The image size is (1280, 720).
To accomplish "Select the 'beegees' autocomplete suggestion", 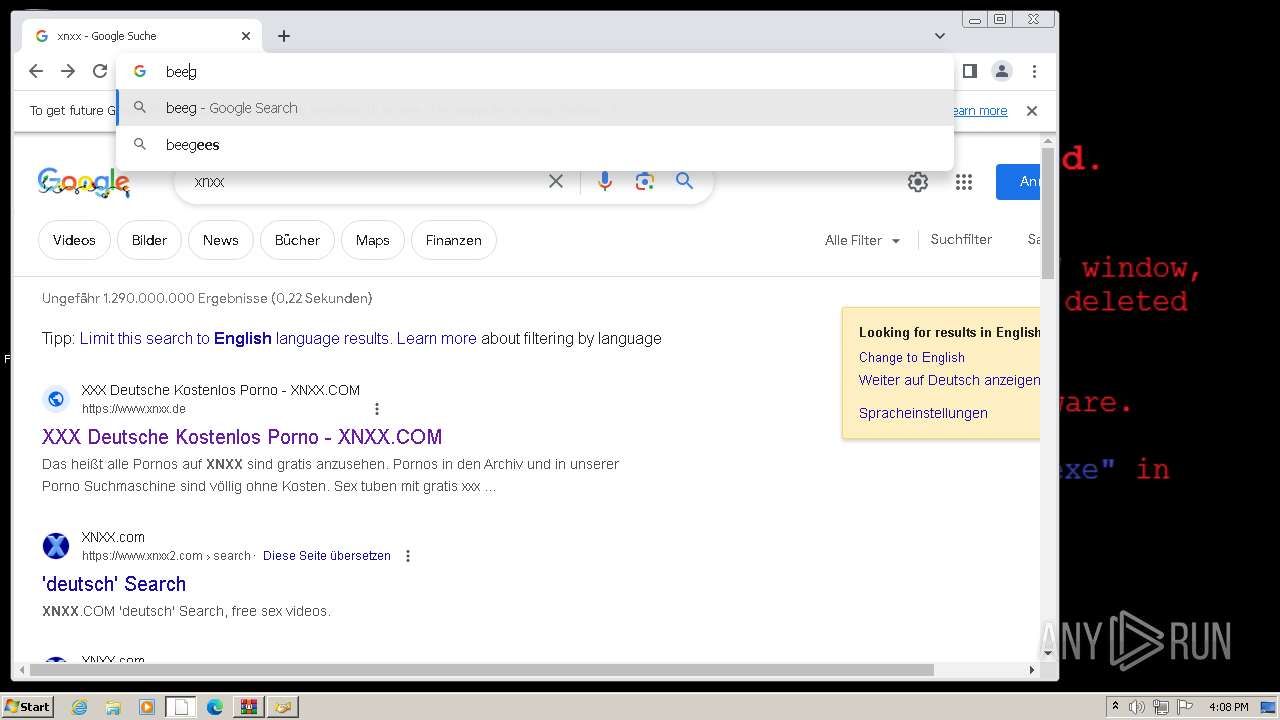I will pyautogui.click(x=535, y=145).
